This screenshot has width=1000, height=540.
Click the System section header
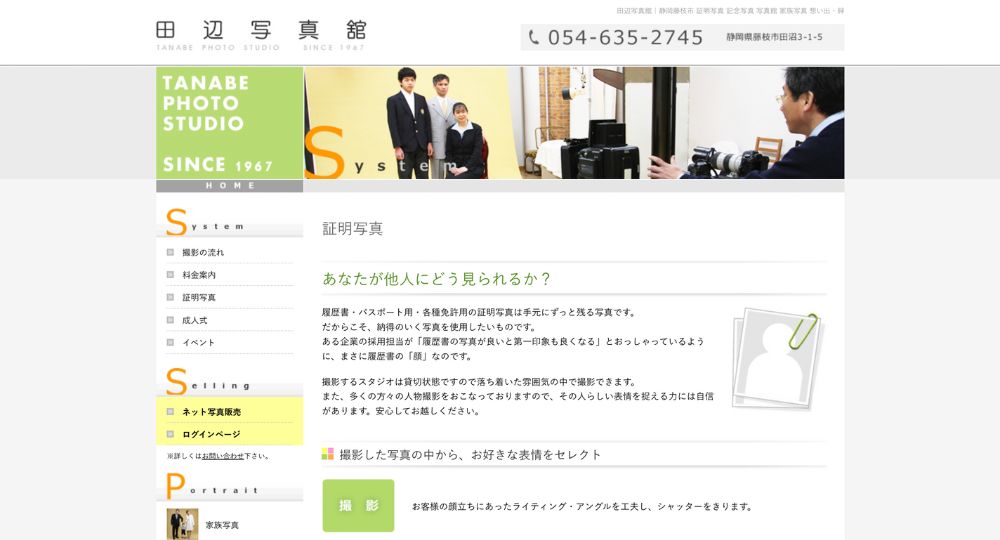click(230, 223)
